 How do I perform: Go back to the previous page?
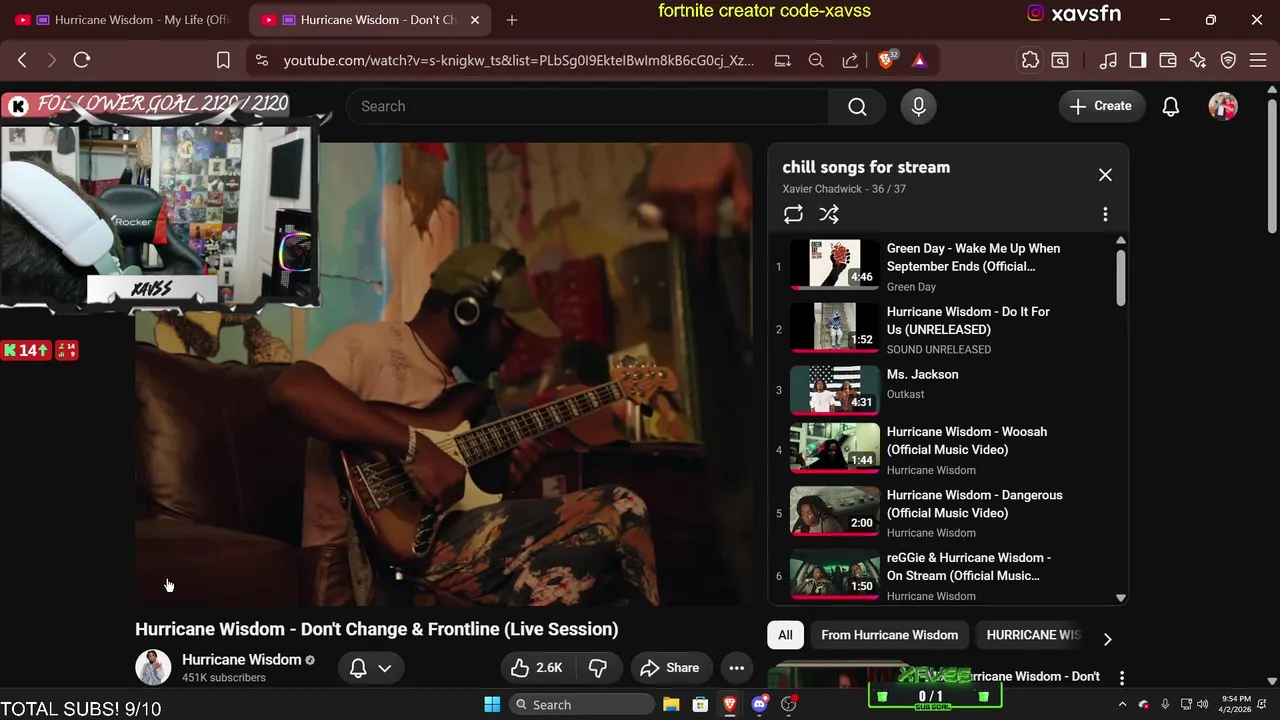click(22, 60)
